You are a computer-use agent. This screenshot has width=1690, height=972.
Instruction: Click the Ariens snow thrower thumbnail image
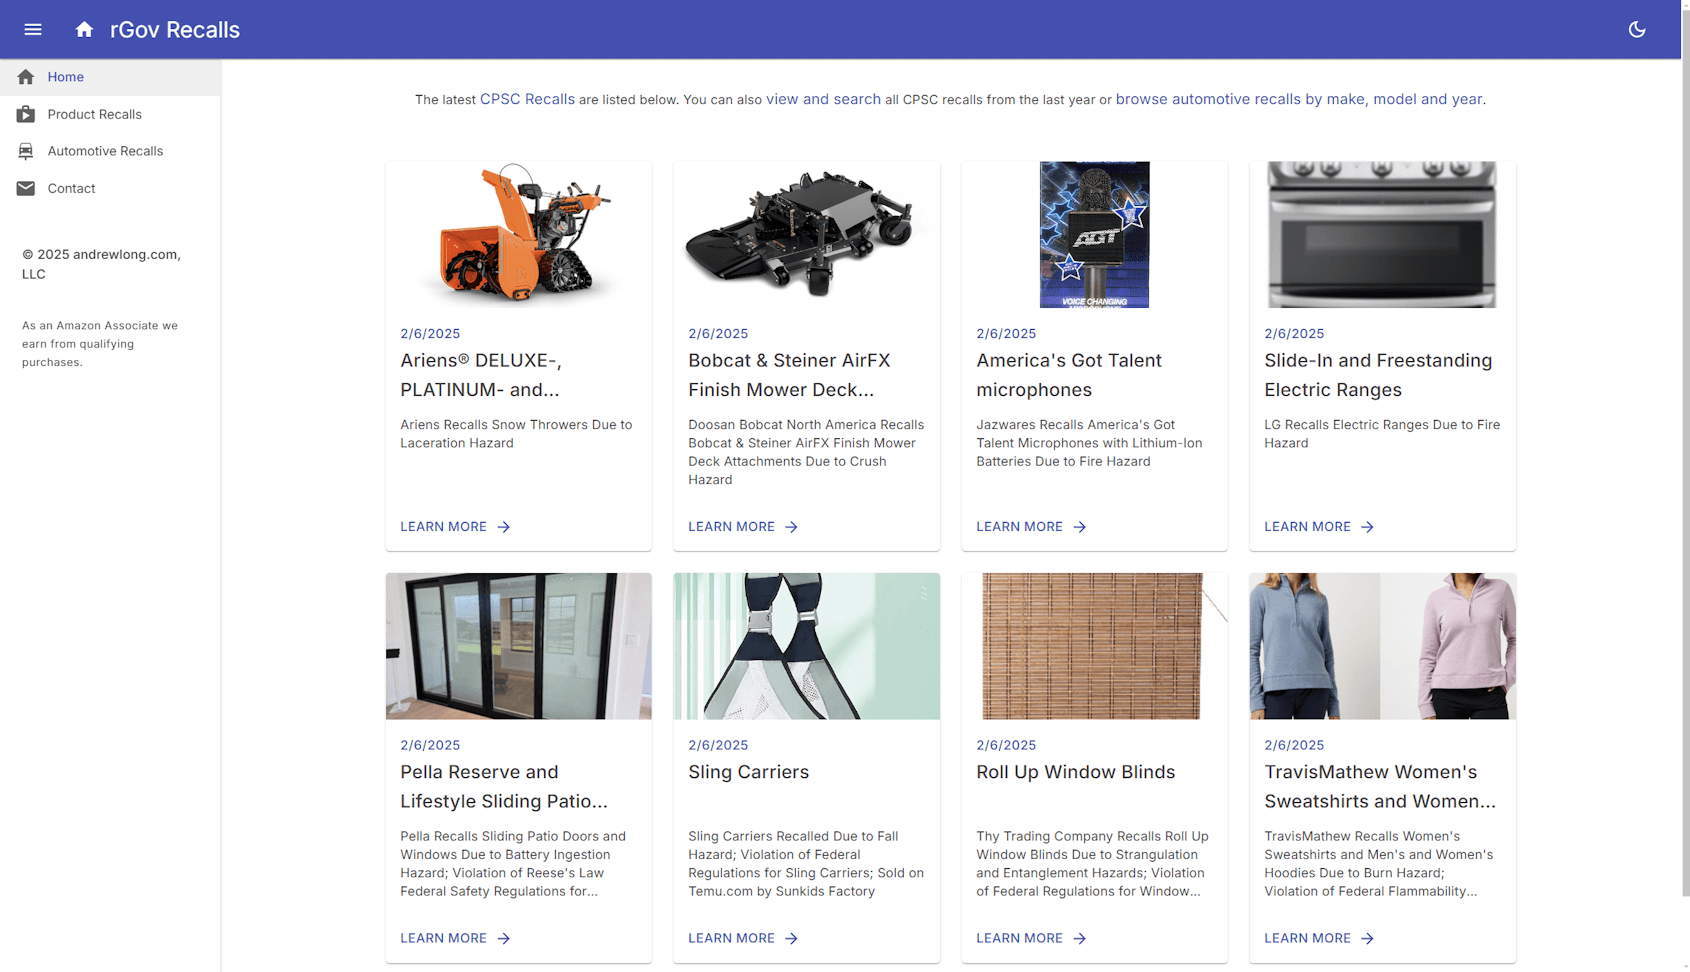tap(518, 235)
